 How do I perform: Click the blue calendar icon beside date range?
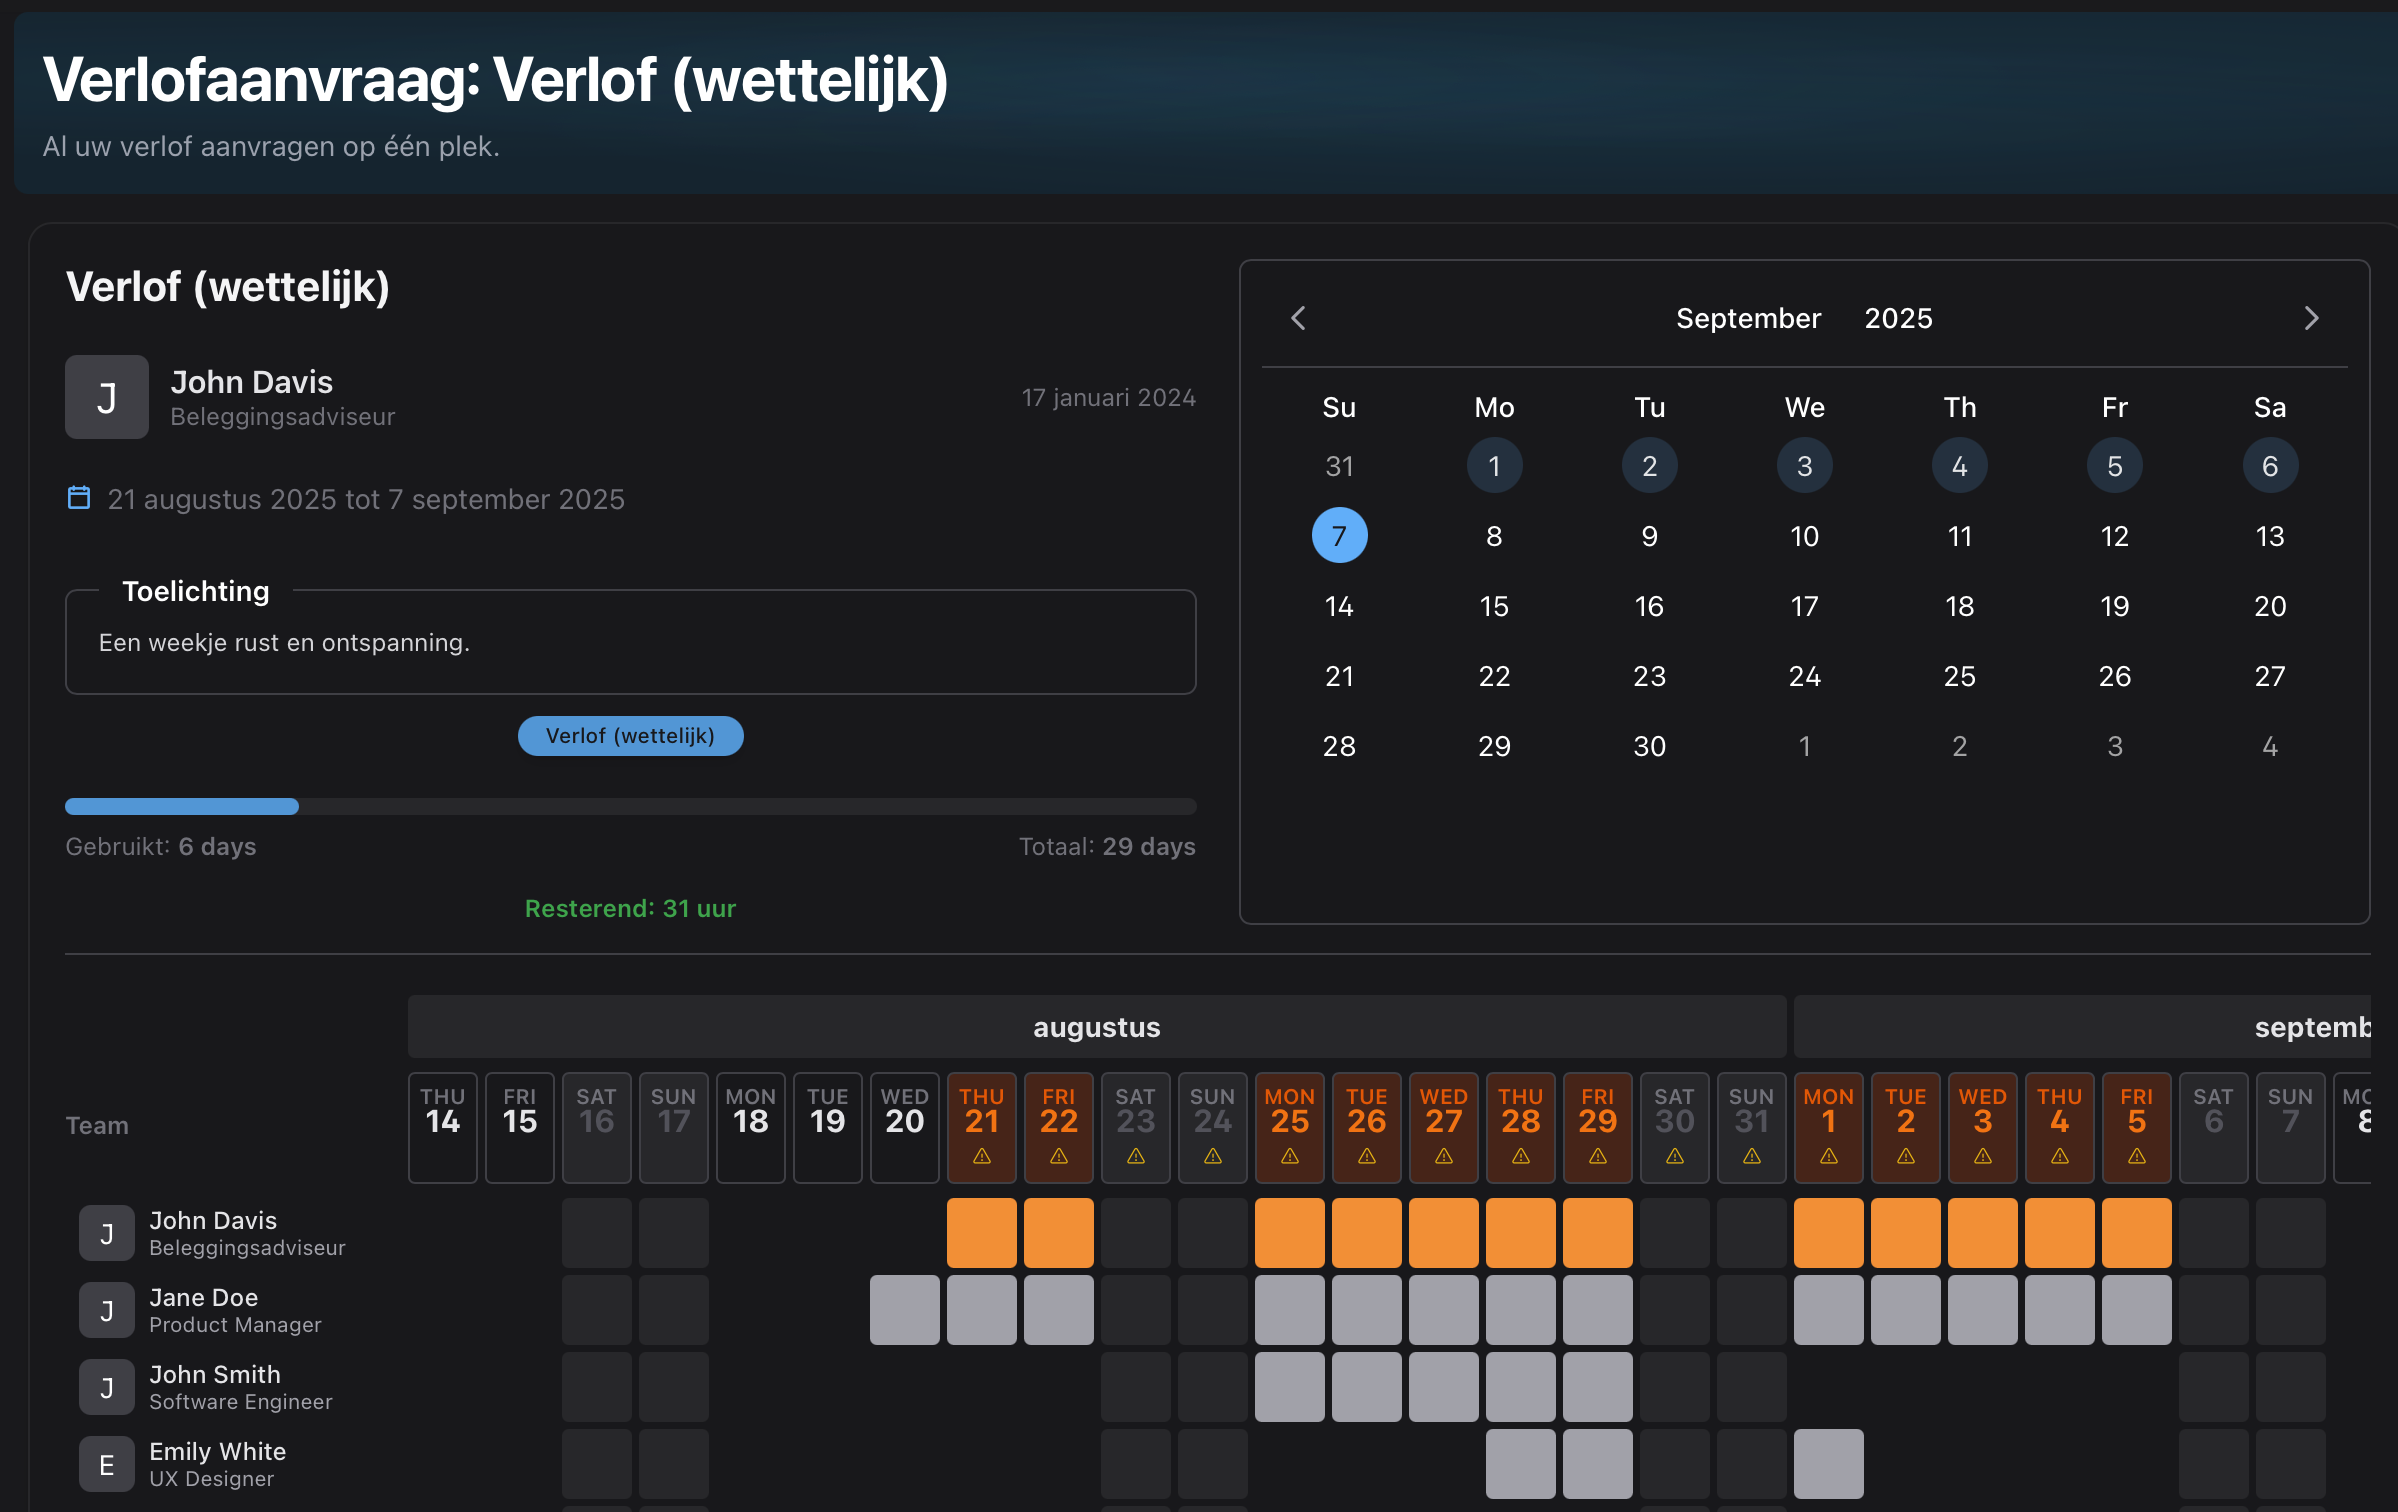[x=78, y=498]
